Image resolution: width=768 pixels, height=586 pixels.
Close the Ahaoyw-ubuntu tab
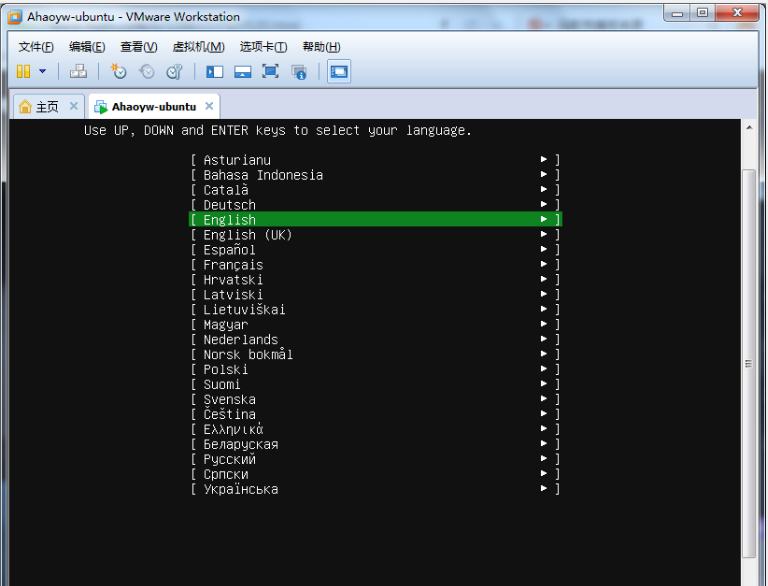[x=209, y=106]
